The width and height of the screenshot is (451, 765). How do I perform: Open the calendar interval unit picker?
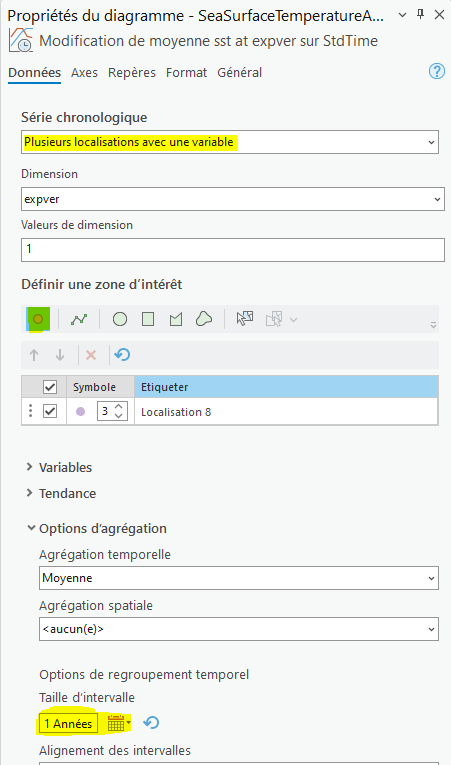click(119, 723)
